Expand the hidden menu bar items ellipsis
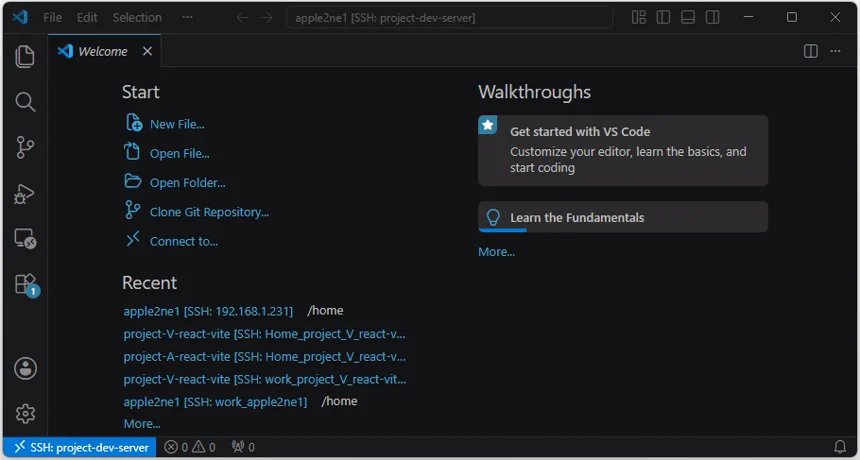 click(188, 18)
